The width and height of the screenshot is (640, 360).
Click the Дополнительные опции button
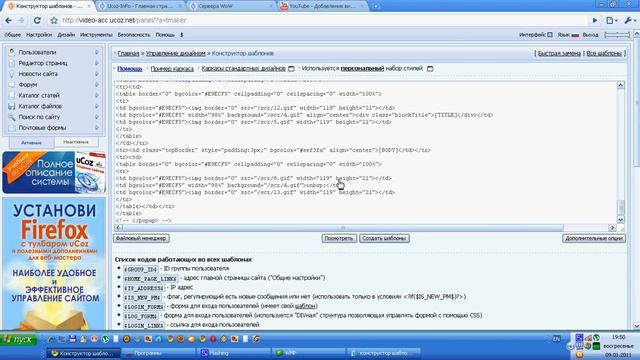pos(594,238)
